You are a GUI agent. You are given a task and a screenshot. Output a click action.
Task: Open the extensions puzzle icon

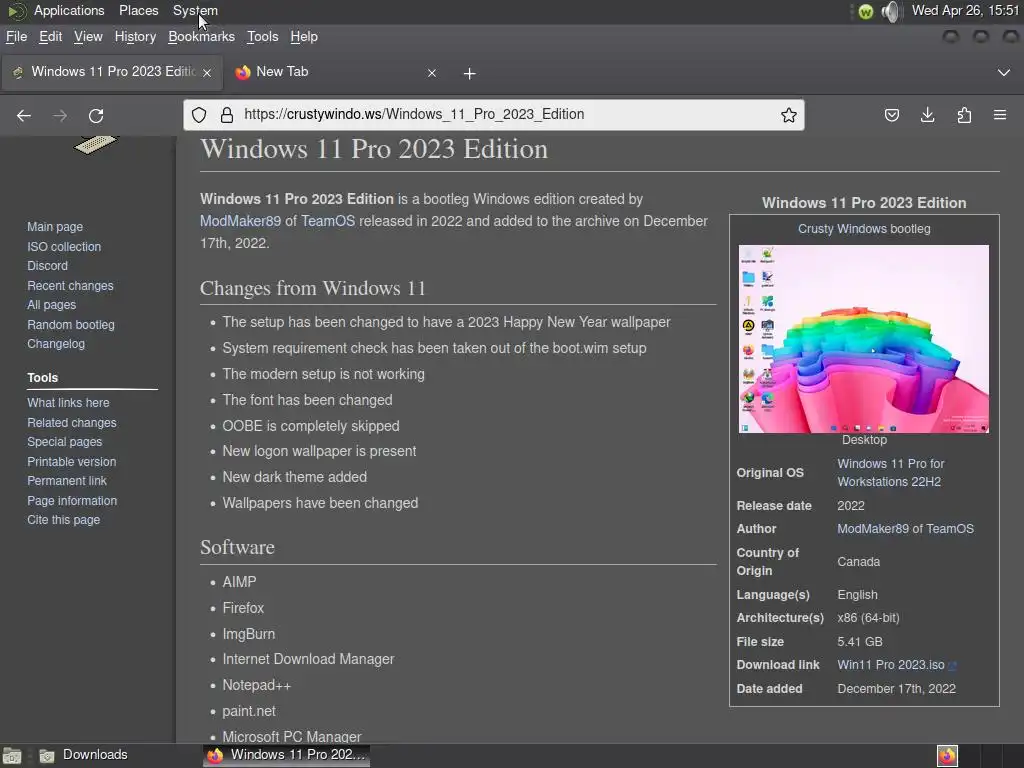point(964,116)
